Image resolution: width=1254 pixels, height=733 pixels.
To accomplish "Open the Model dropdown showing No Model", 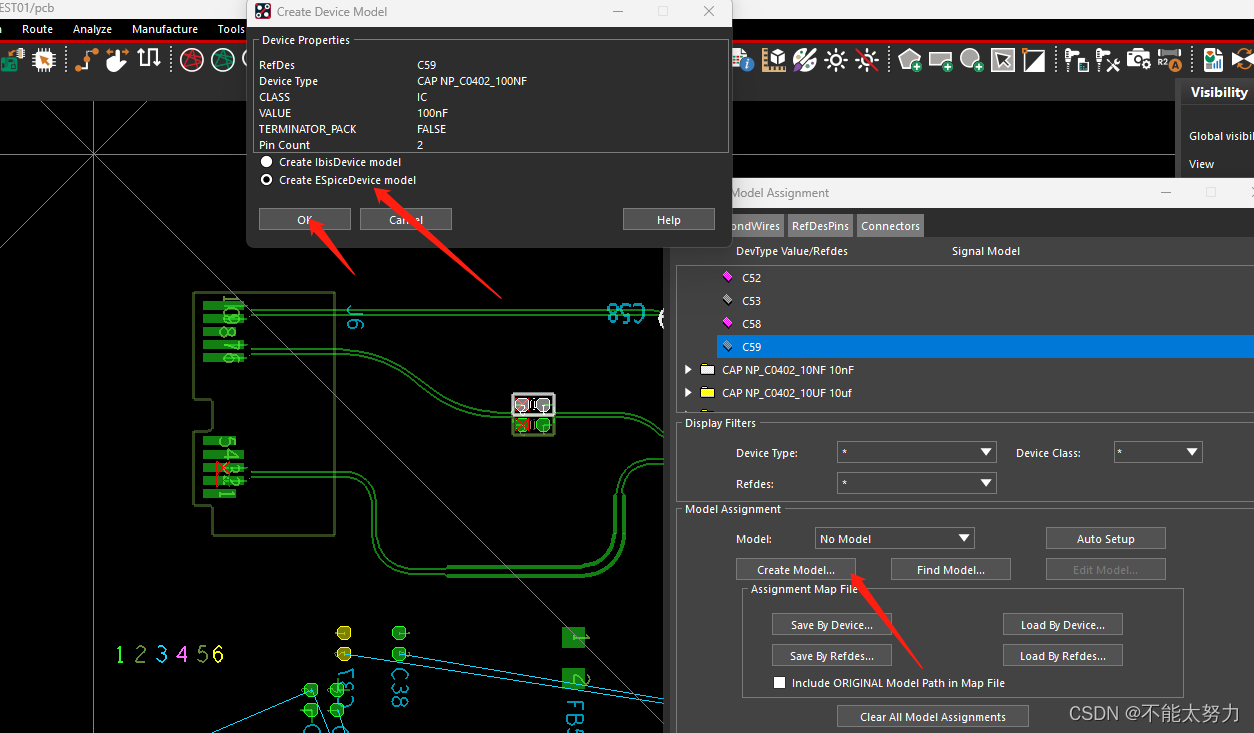I will pos(895,539).
